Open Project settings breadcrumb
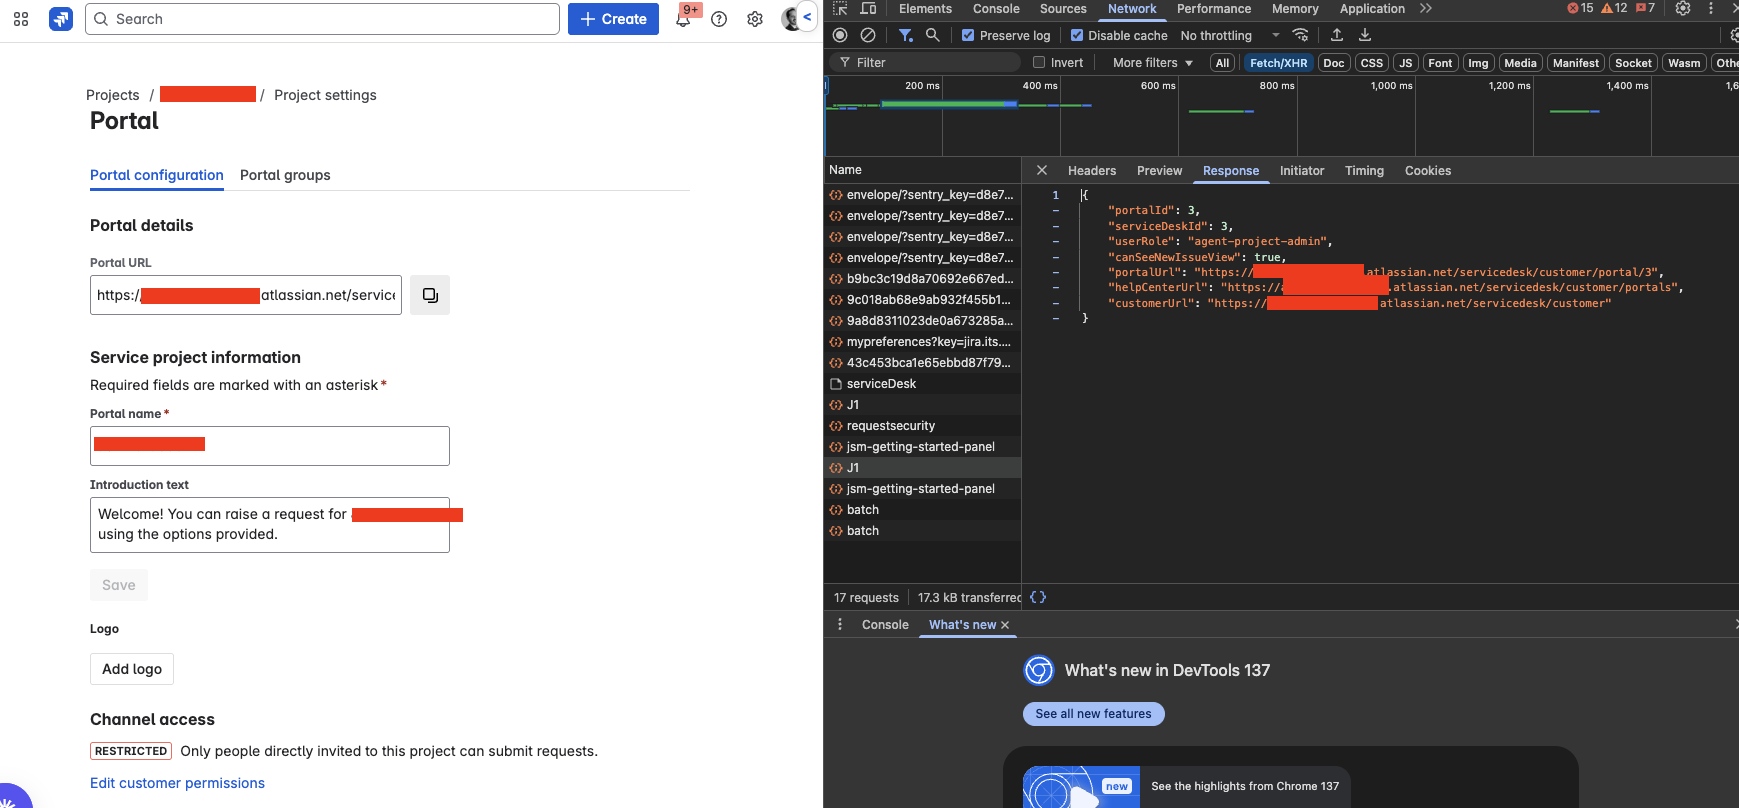Viewport: 1739px width, 808px height. pos(325,95)
